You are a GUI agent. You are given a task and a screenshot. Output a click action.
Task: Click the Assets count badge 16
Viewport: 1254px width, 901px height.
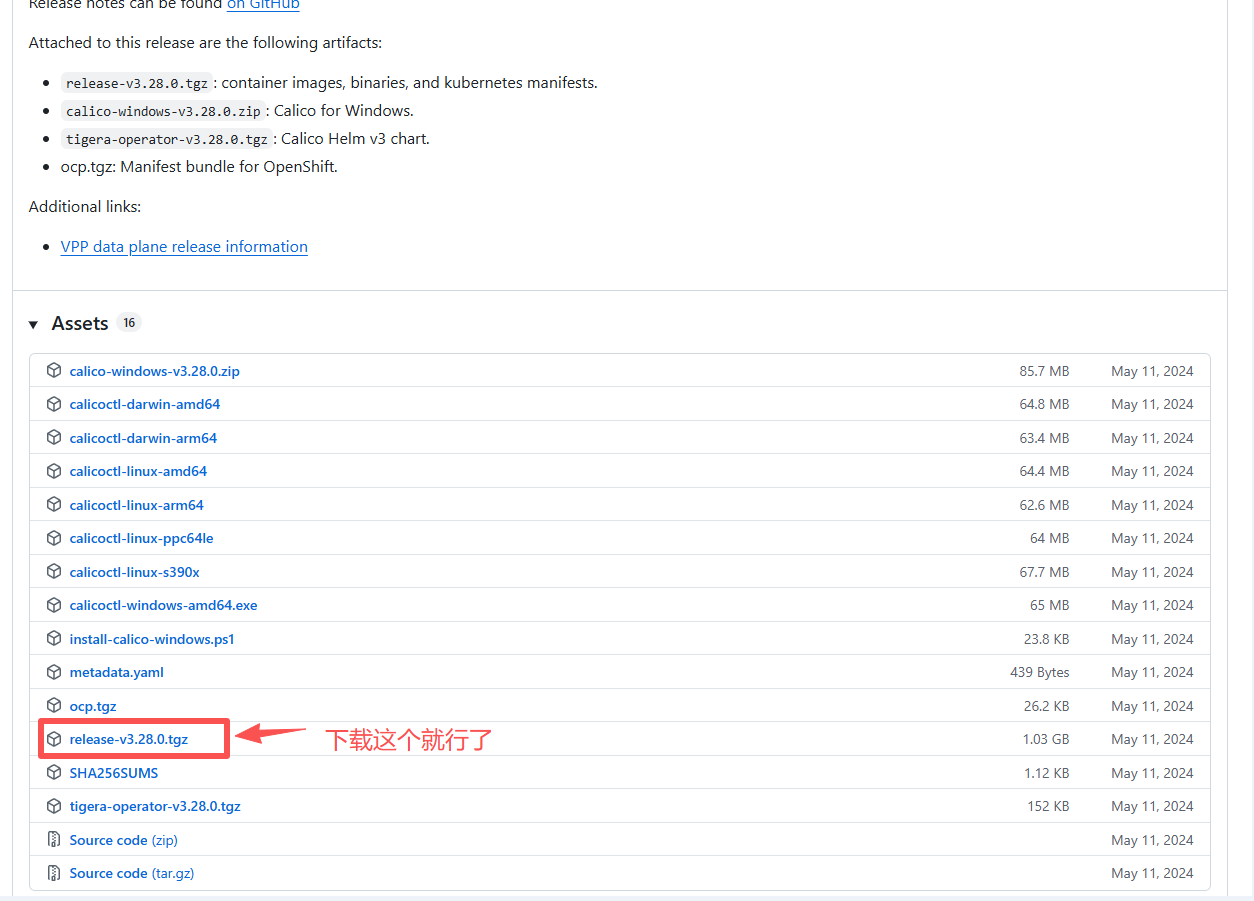(129, 323)
